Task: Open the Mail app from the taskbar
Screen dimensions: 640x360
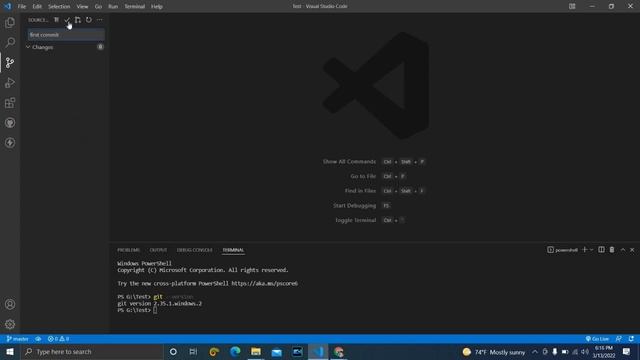Action: click(x=277, y=351)
